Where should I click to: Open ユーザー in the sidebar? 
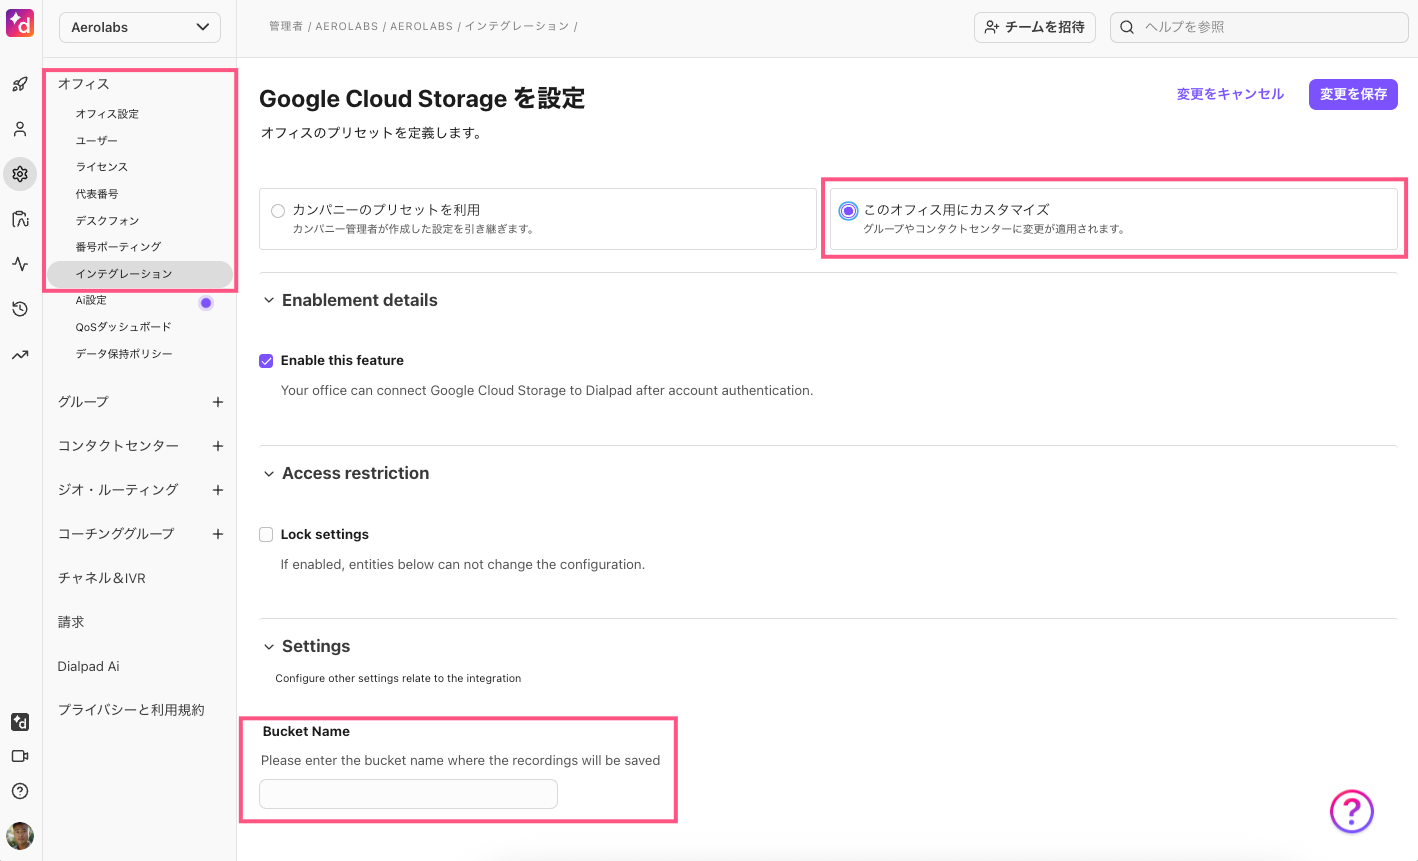coord(96,141)
